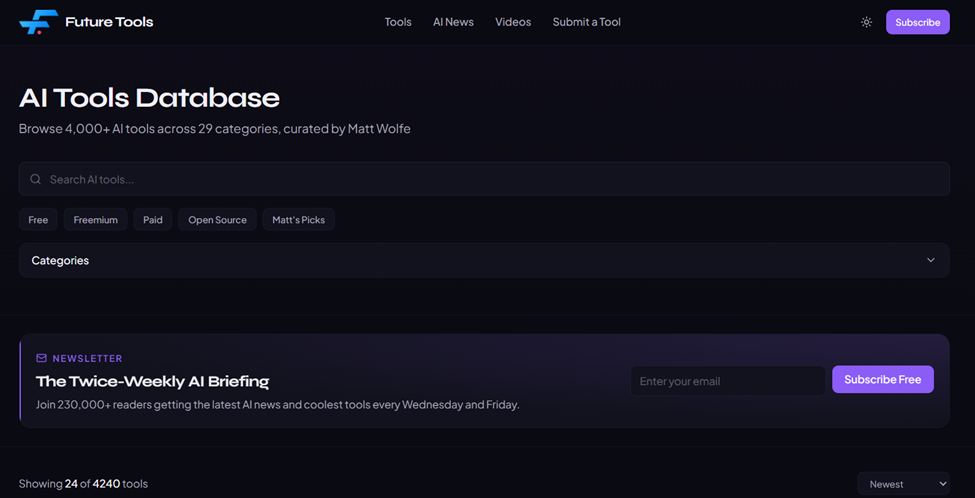This screenshot has height=498, width=975.
Task: Click the search magnifier icon
Action: 36,180
